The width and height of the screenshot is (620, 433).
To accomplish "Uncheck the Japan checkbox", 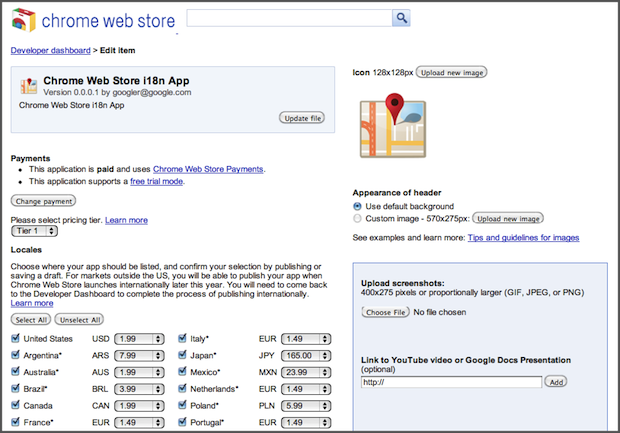I will click(182, 355).
